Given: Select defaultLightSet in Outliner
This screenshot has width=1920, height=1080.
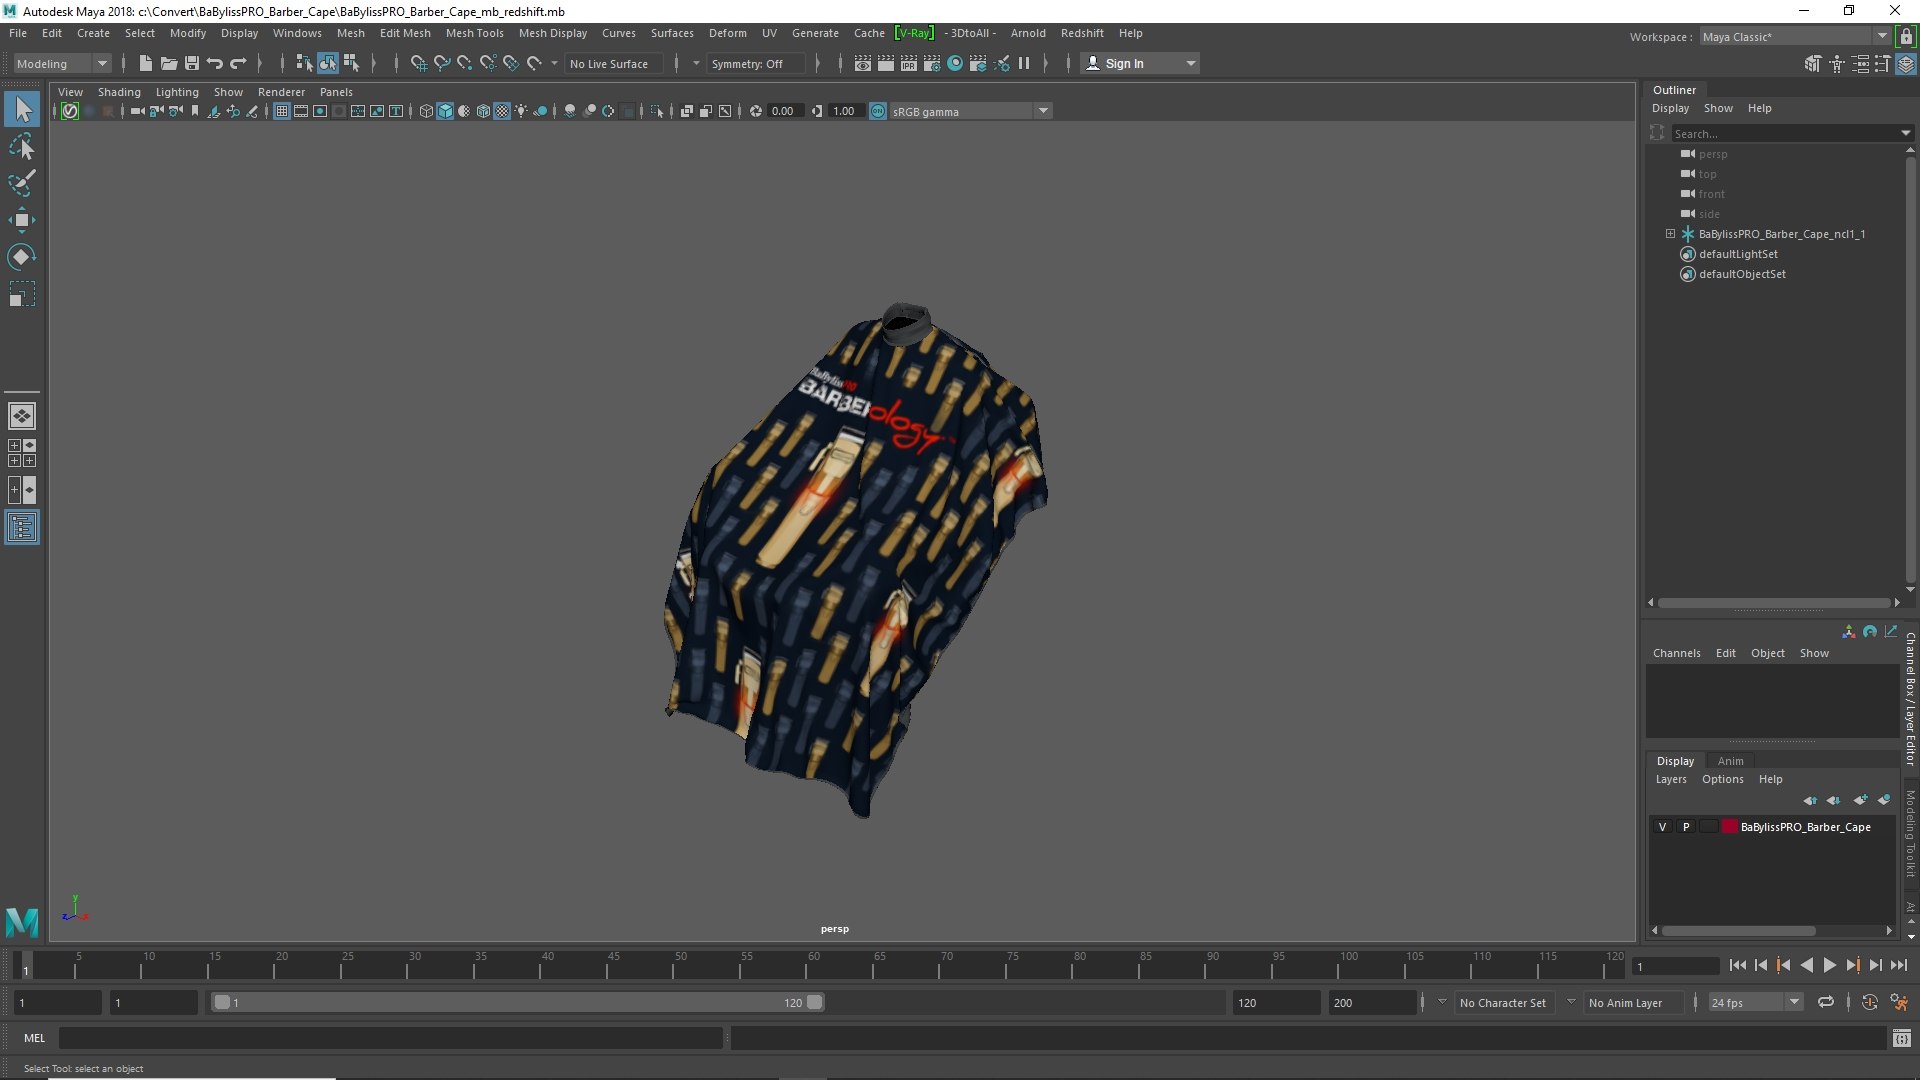Looking at the screenshot, I should (1738, 254).
